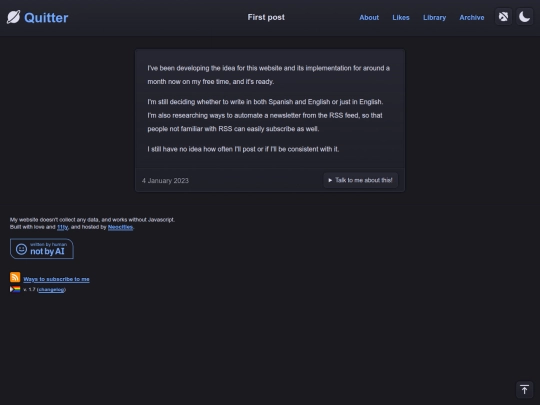Click the line 'My website doesn't collect any data'
This screenshot has height=405, width=540.
92,220
